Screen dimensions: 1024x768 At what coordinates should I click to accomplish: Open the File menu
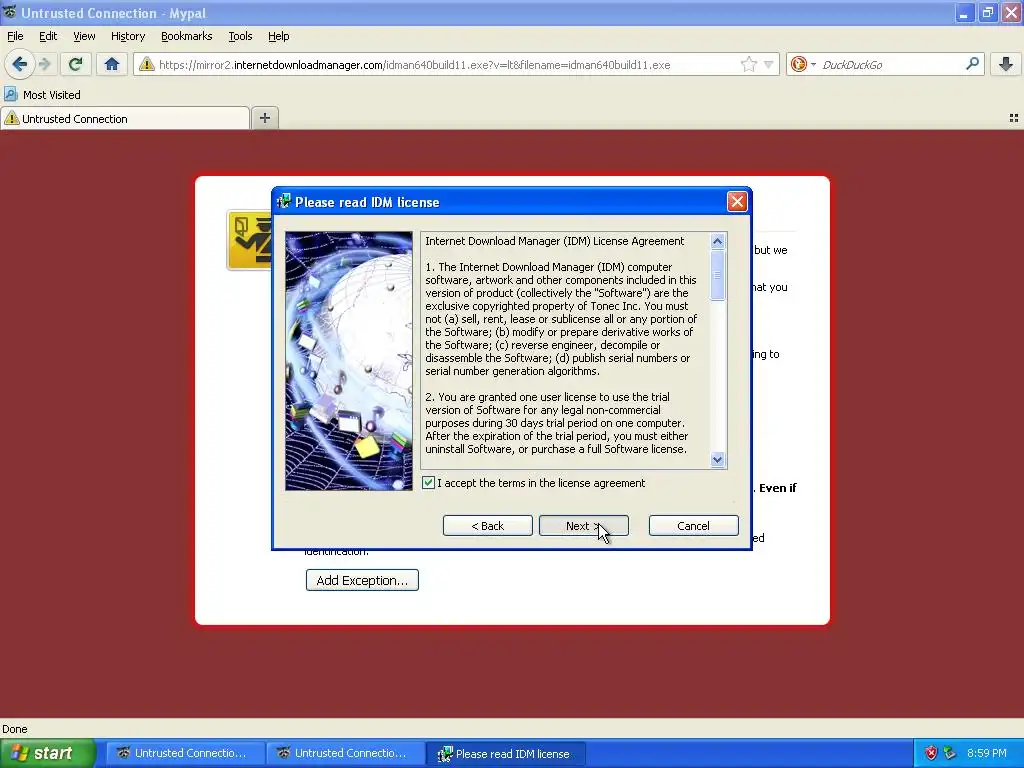pyautogui.click(x=15, y=36)
